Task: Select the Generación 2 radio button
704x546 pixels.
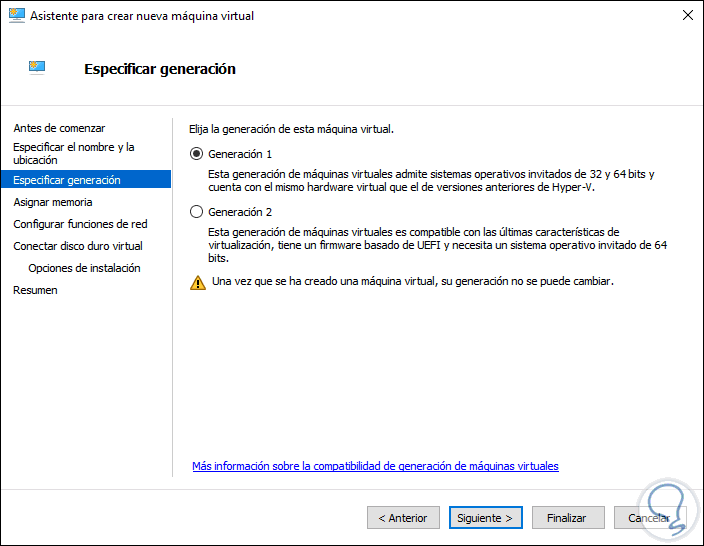Action: point(196,212)
